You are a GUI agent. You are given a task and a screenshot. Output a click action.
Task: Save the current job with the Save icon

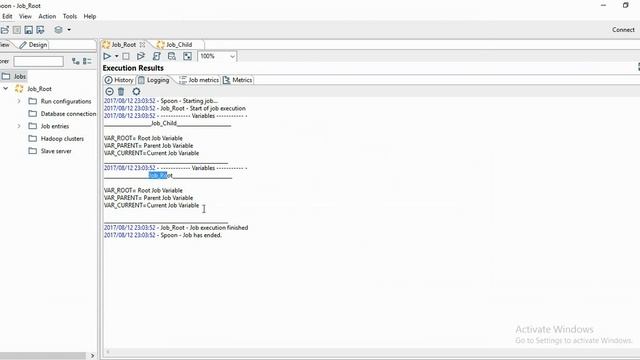pos(28,30)
